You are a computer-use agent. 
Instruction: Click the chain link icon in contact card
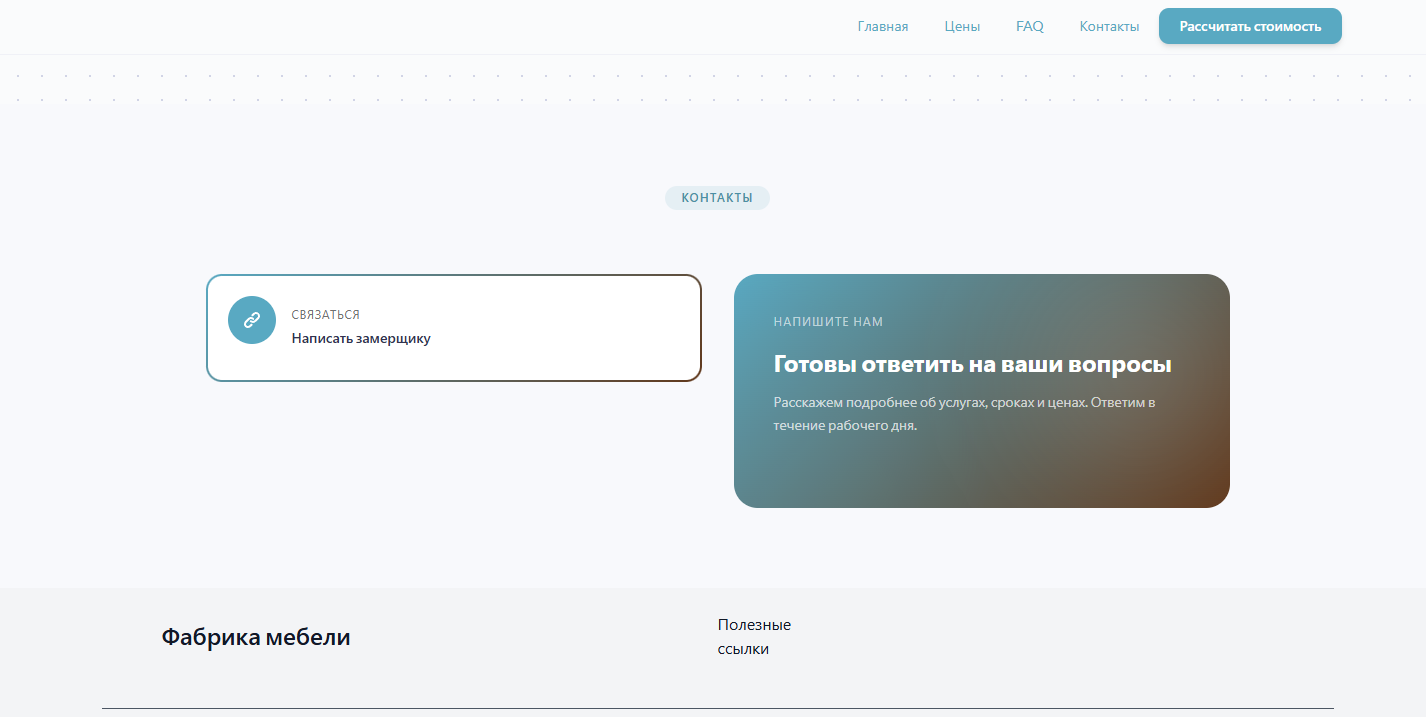(x=252, y=320)
